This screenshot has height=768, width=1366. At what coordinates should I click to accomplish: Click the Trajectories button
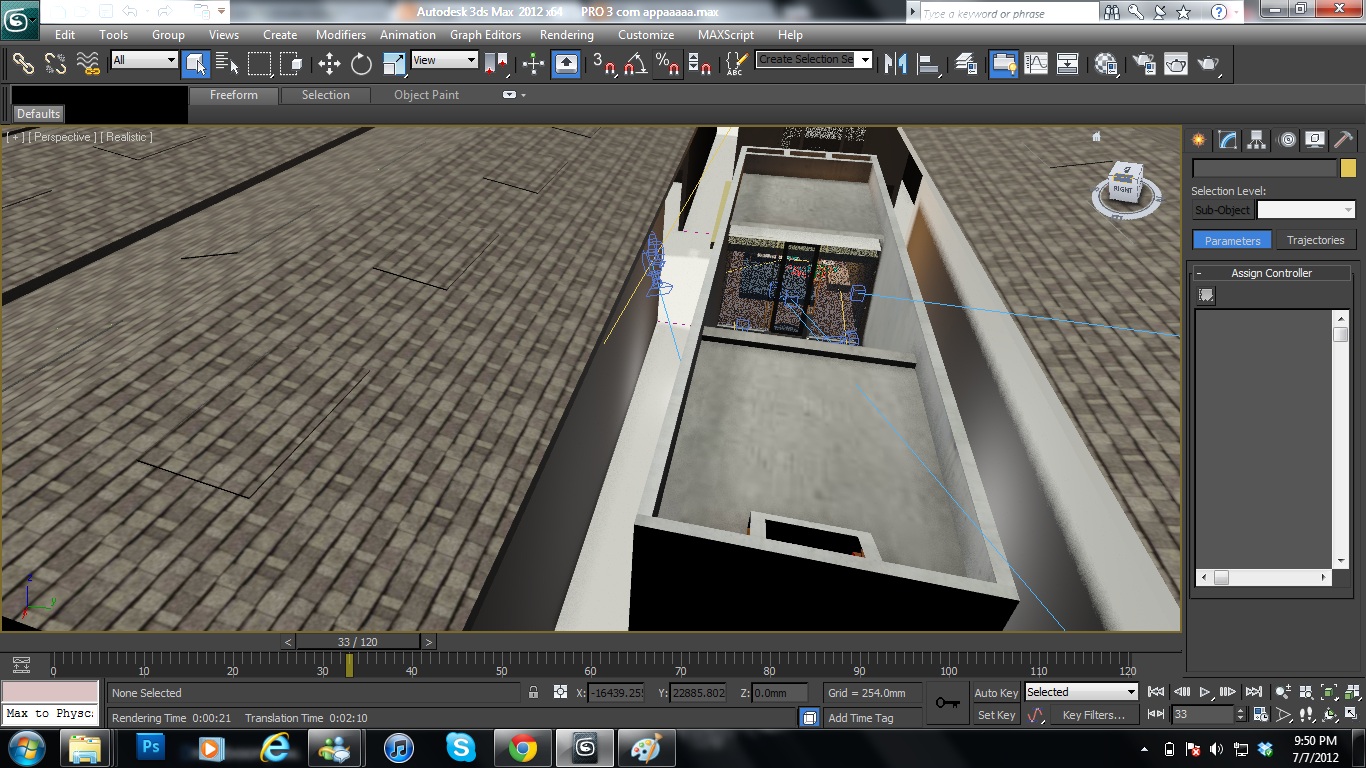tap(1315, 240)
